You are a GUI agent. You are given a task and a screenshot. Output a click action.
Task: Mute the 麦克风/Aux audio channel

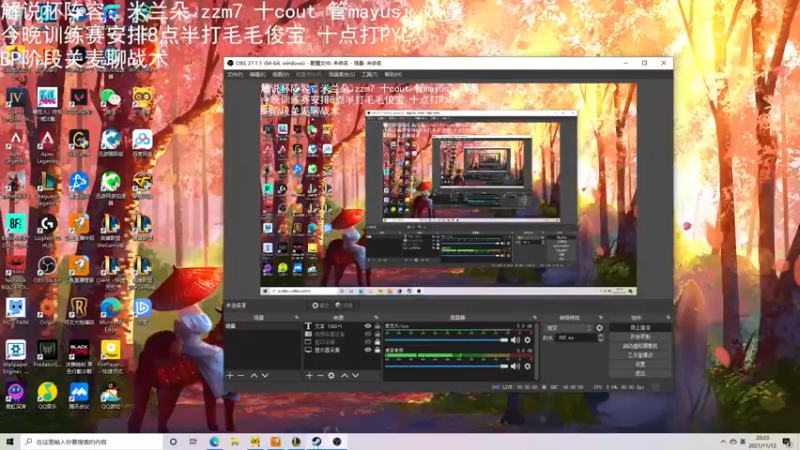point(515,340)
